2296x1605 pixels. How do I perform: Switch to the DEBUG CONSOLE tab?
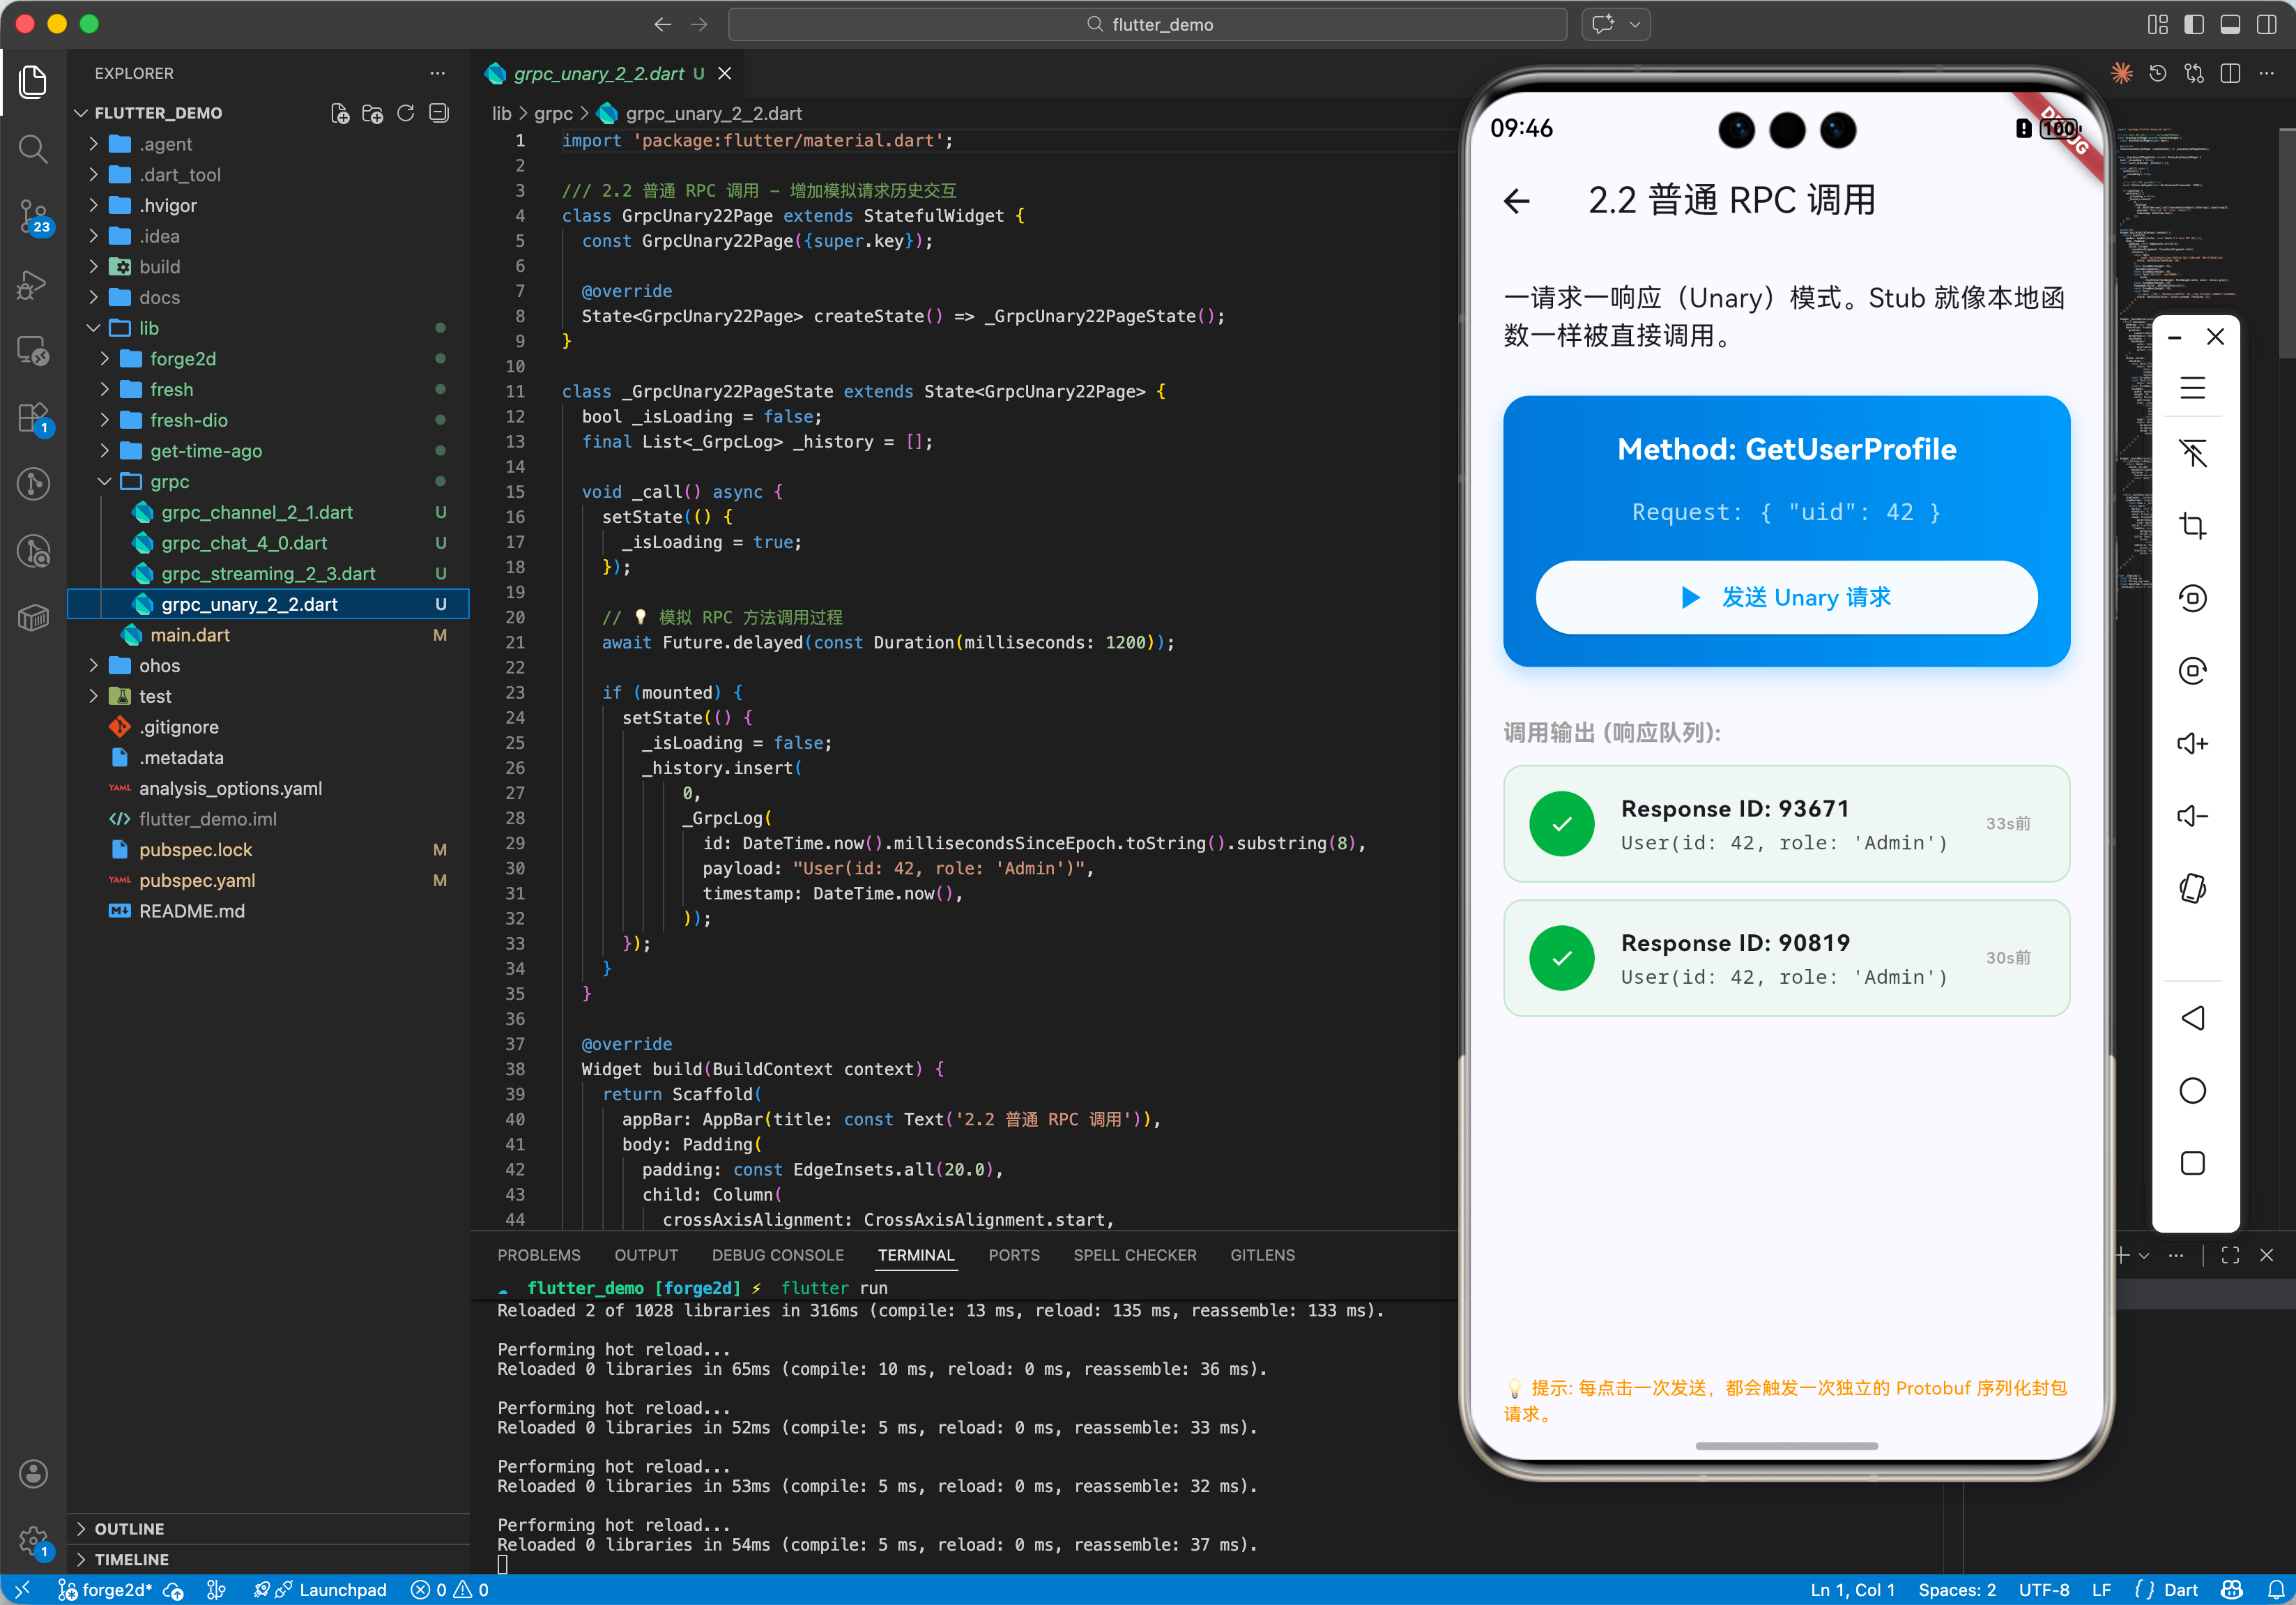[x=777, y=1255]
